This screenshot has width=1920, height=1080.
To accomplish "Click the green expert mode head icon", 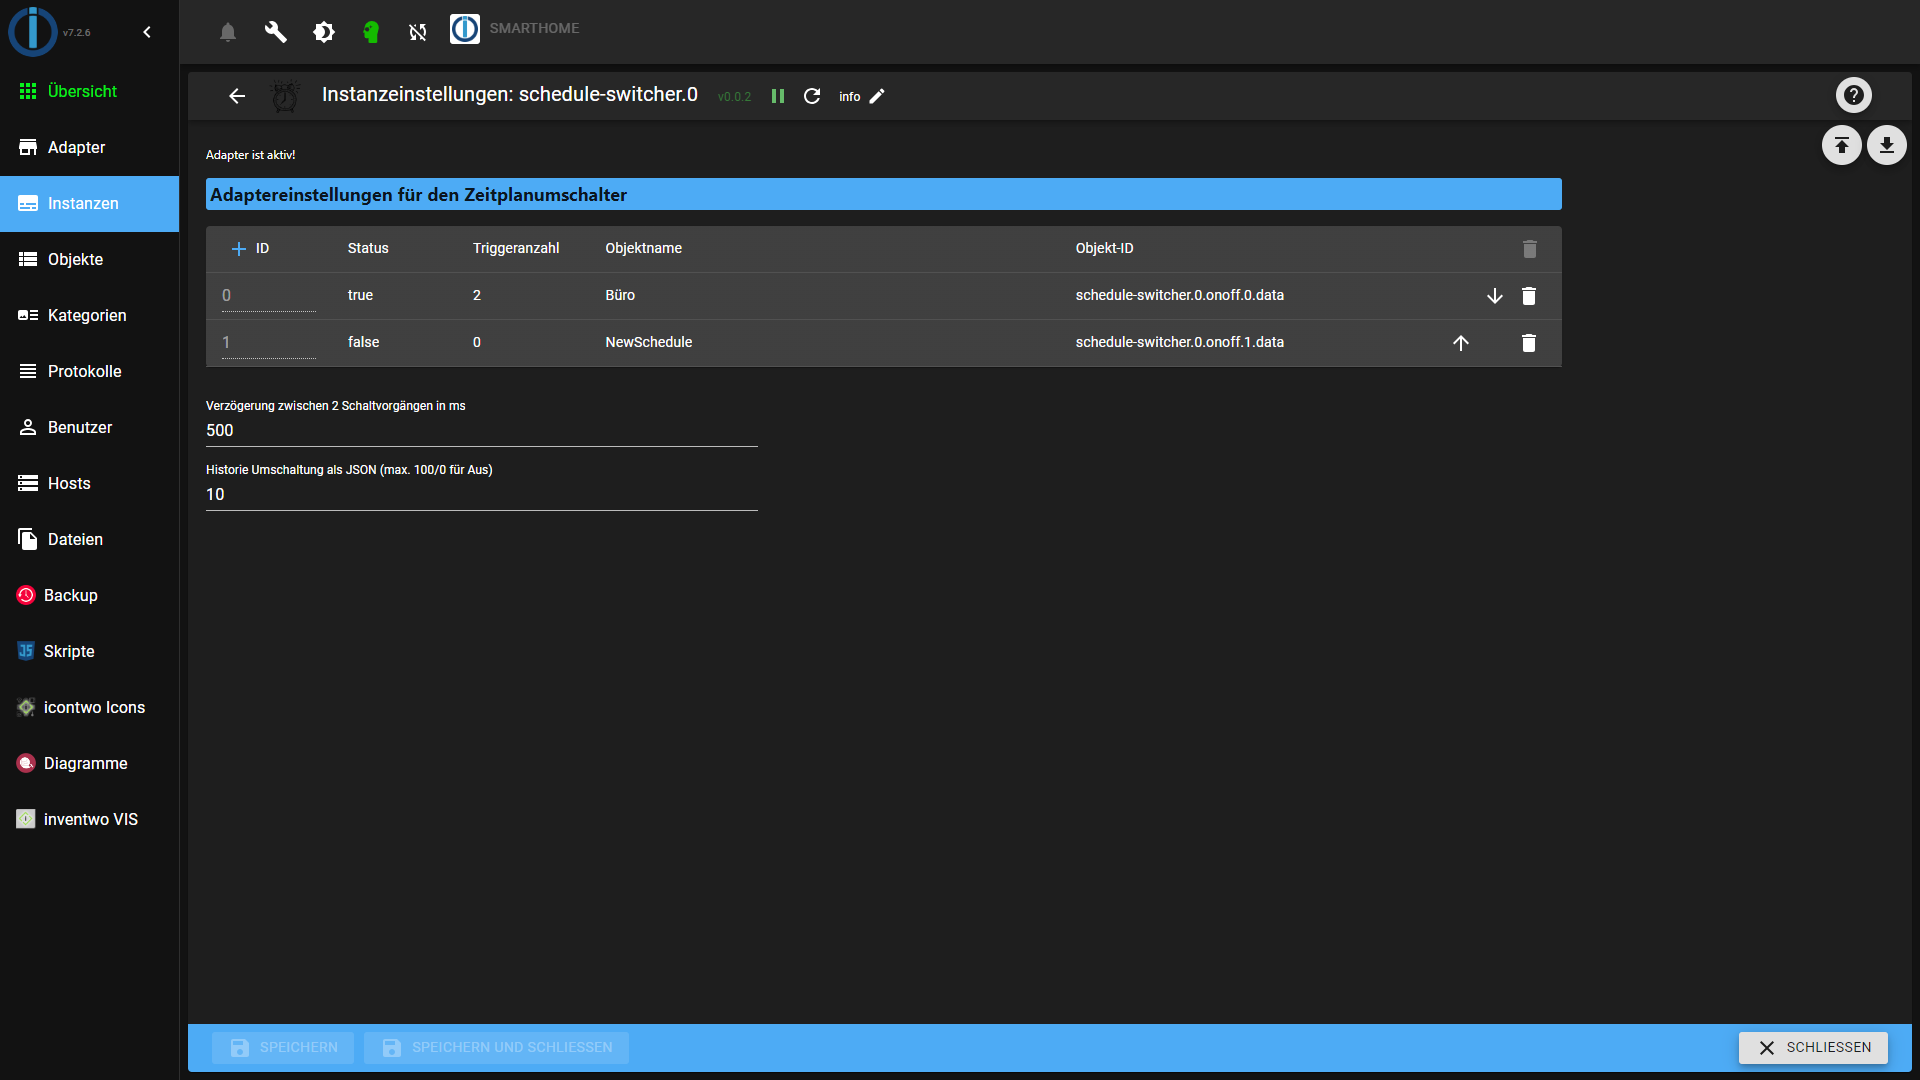I will click(x=371, y=32).
